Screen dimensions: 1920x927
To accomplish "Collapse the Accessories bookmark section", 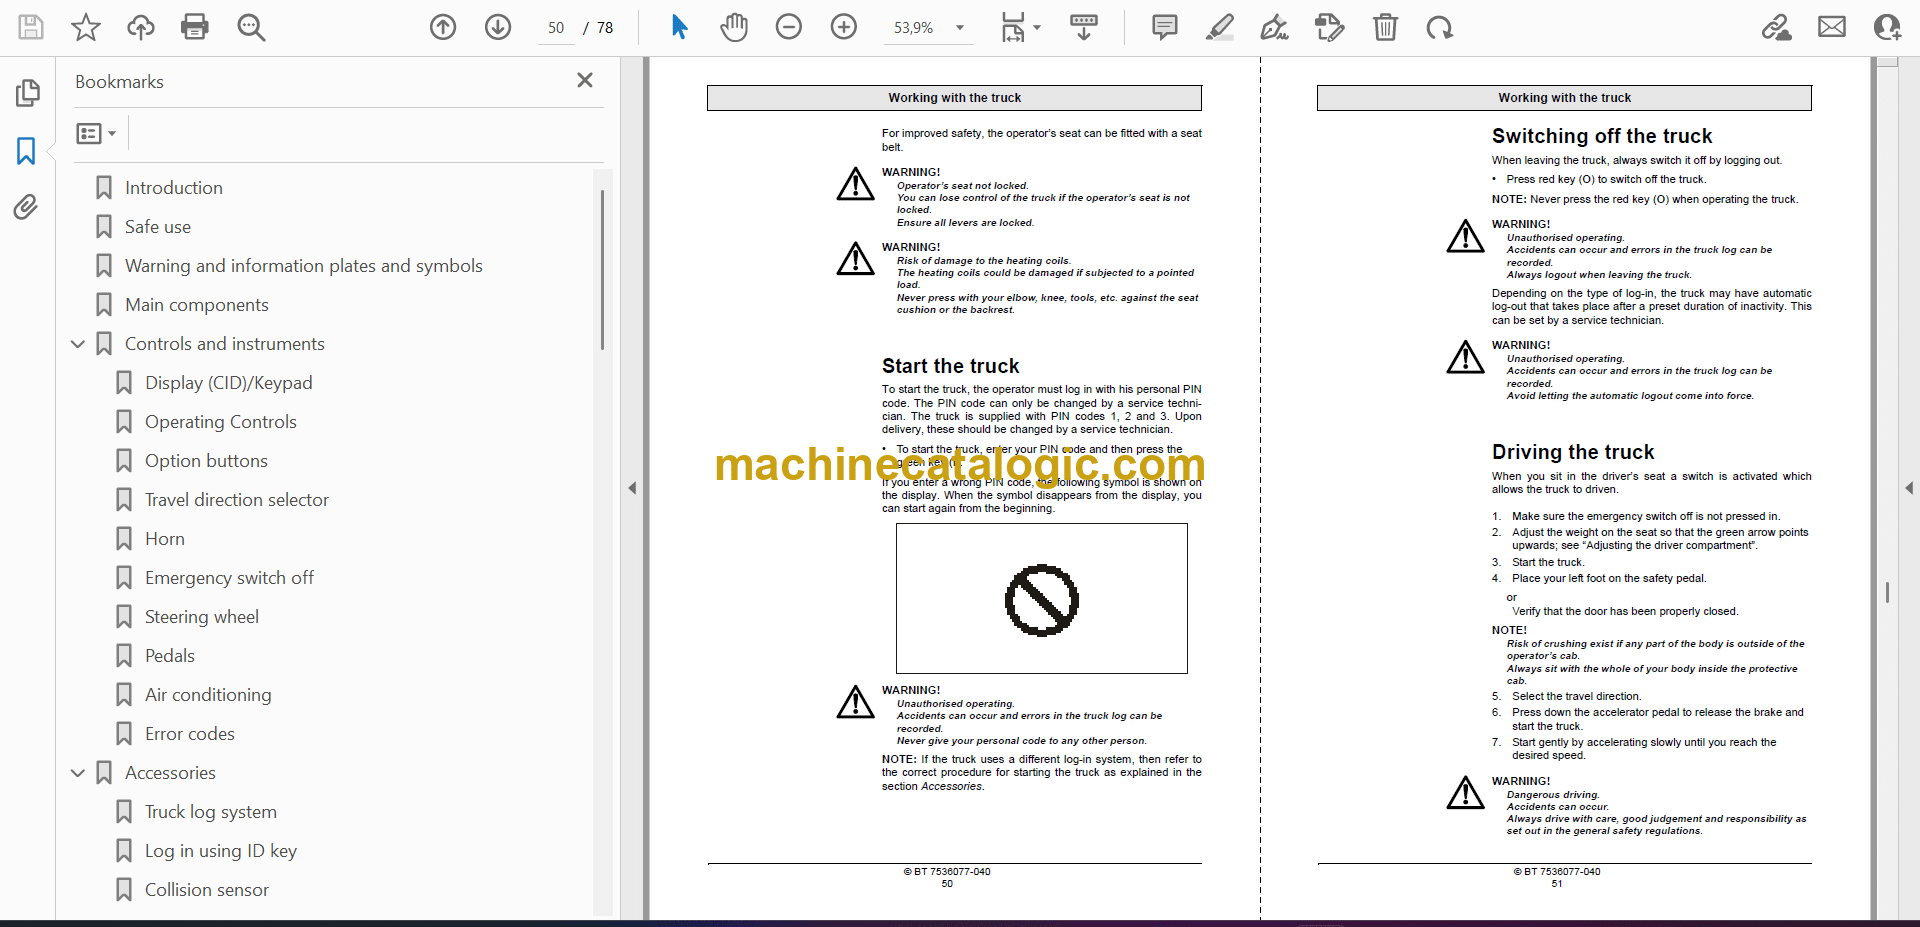I will tap(78, 773).
